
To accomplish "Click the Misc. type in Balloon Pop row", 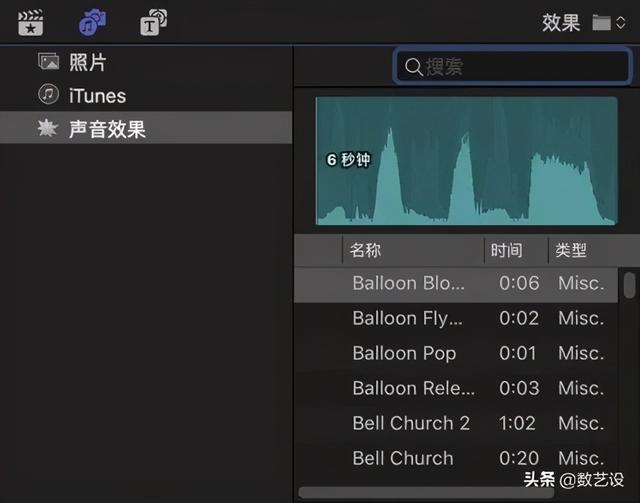I will pyautogui.click(x=581, y=354).
